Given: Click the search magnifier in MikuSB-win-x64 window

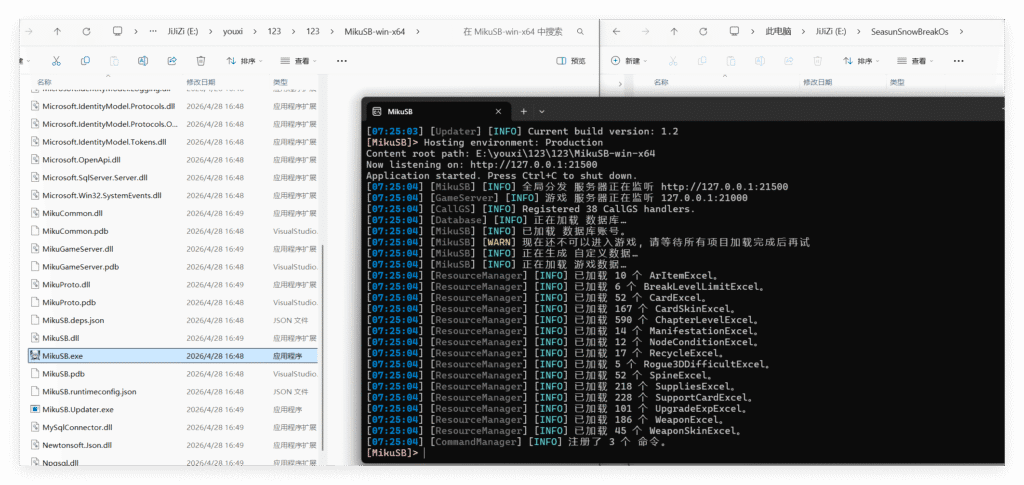Looking at the screenshot, I should [x=580, y=31].
